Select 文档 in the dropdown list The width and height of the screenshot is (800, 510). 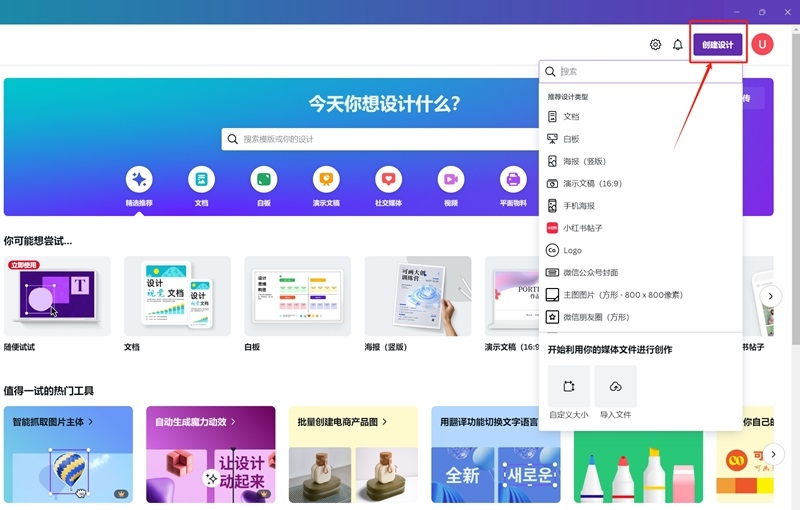[640, 117]
